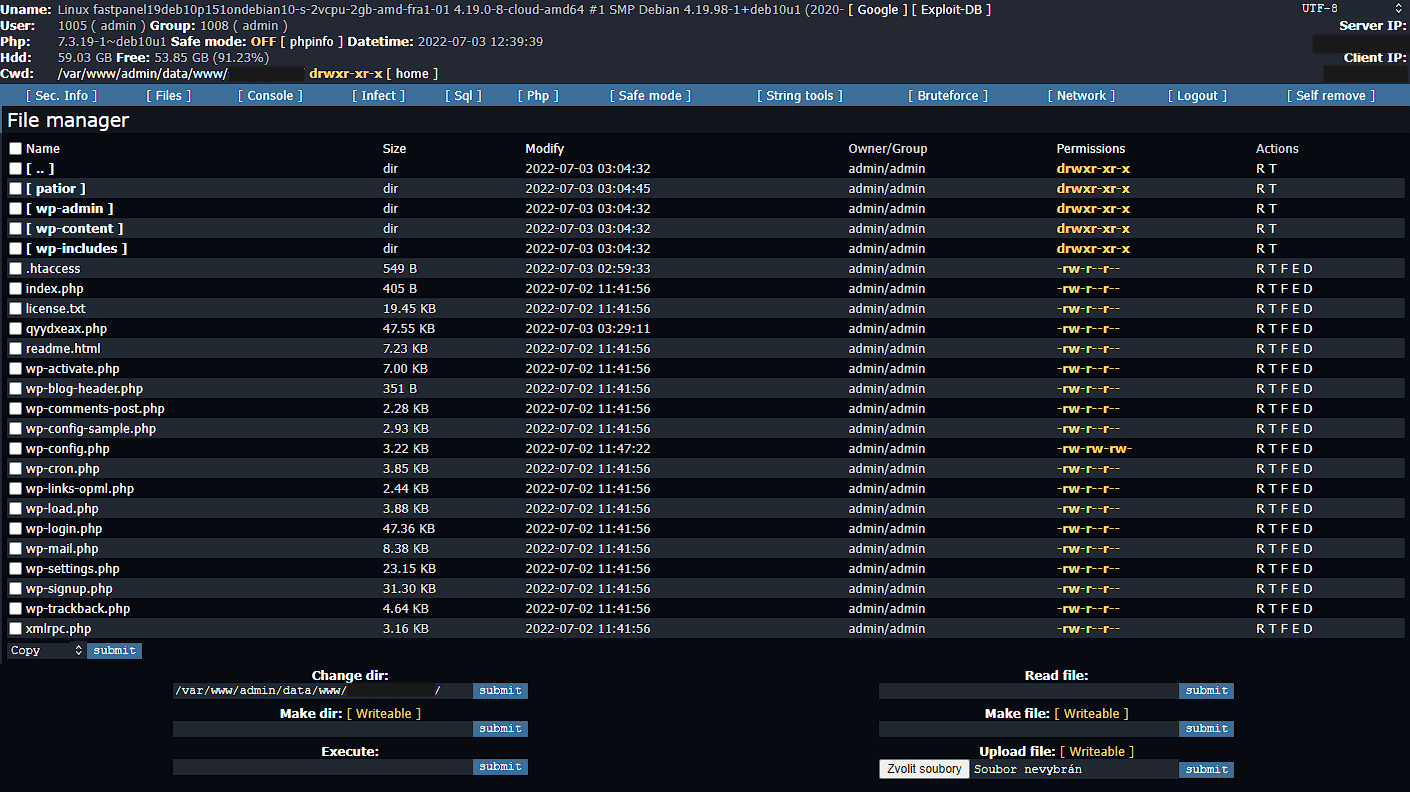Open the Bruteforce section
This screenshot has height=792, width=1410.
coord(947,96)
